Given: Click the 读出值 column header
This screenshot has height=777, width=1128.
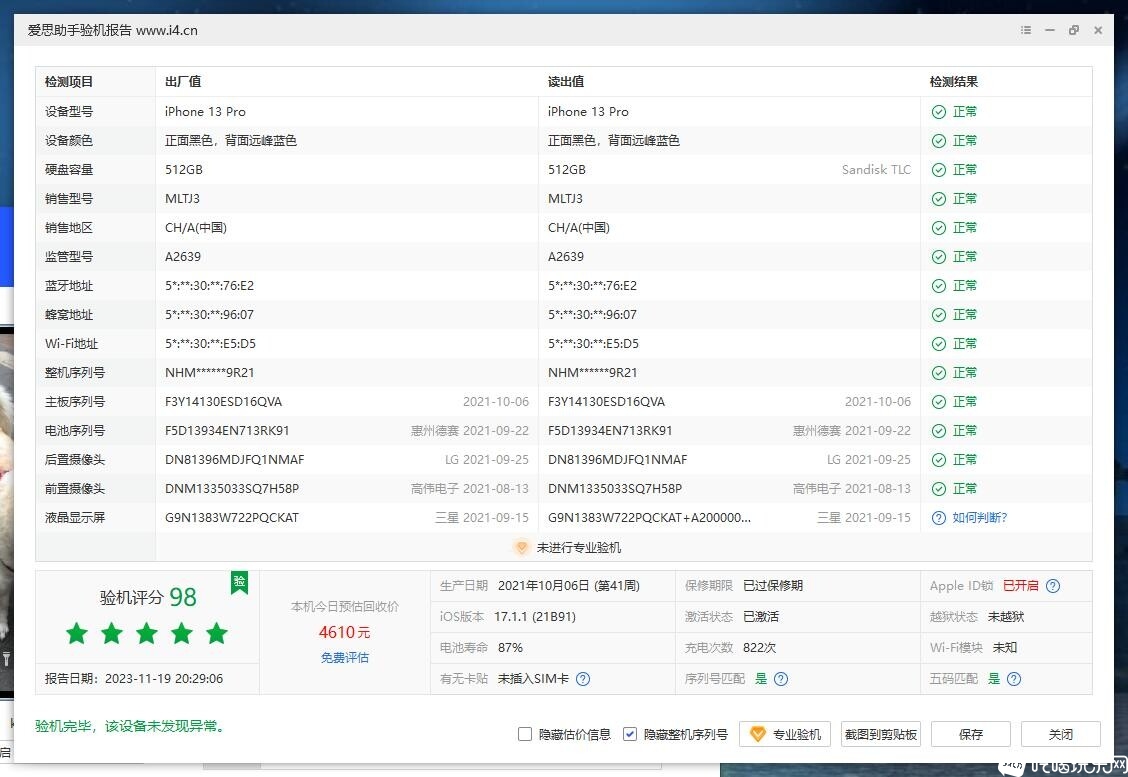Looking at the screenshot, I should tap(565, 82).
